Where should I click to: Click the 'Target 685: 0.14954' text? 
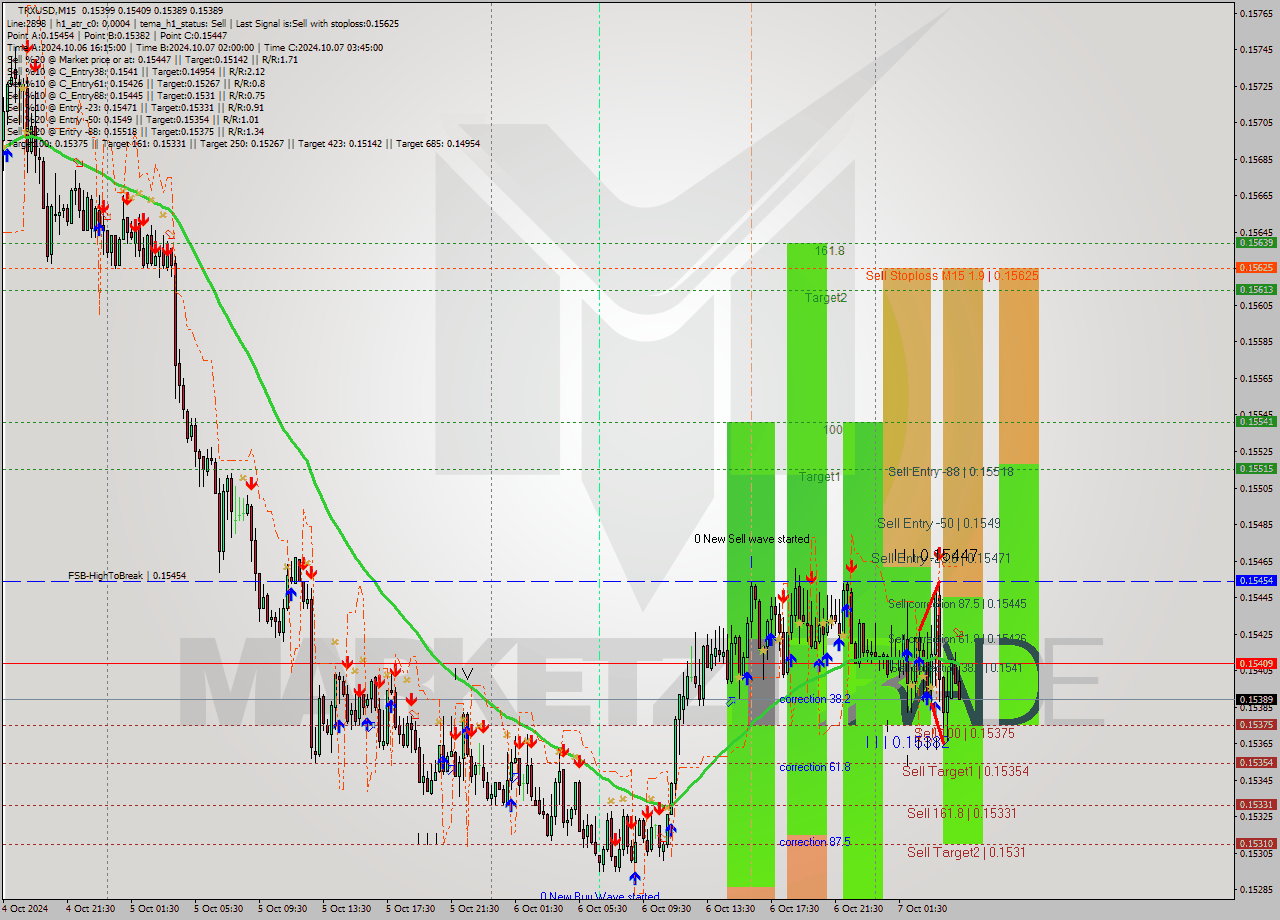point(438,143)
